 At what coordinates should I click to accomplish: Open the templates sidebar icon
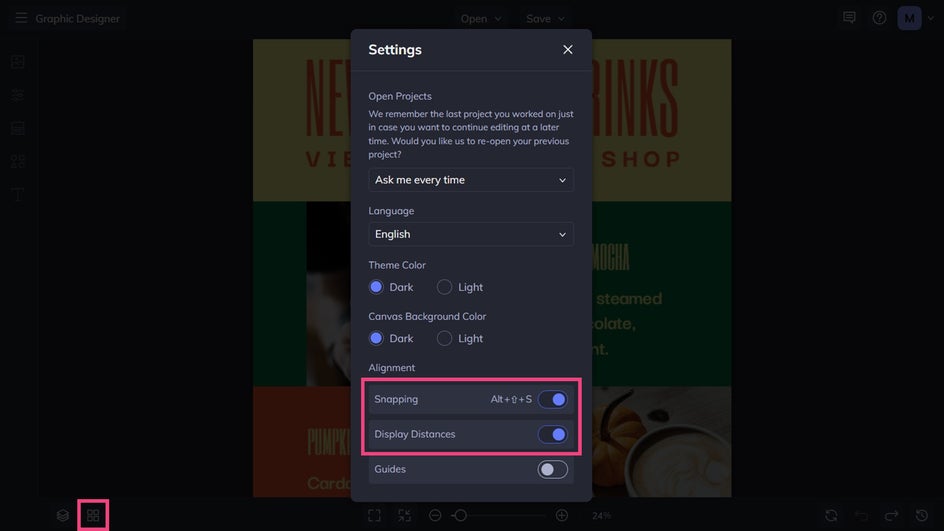click(x=18, y=128)
